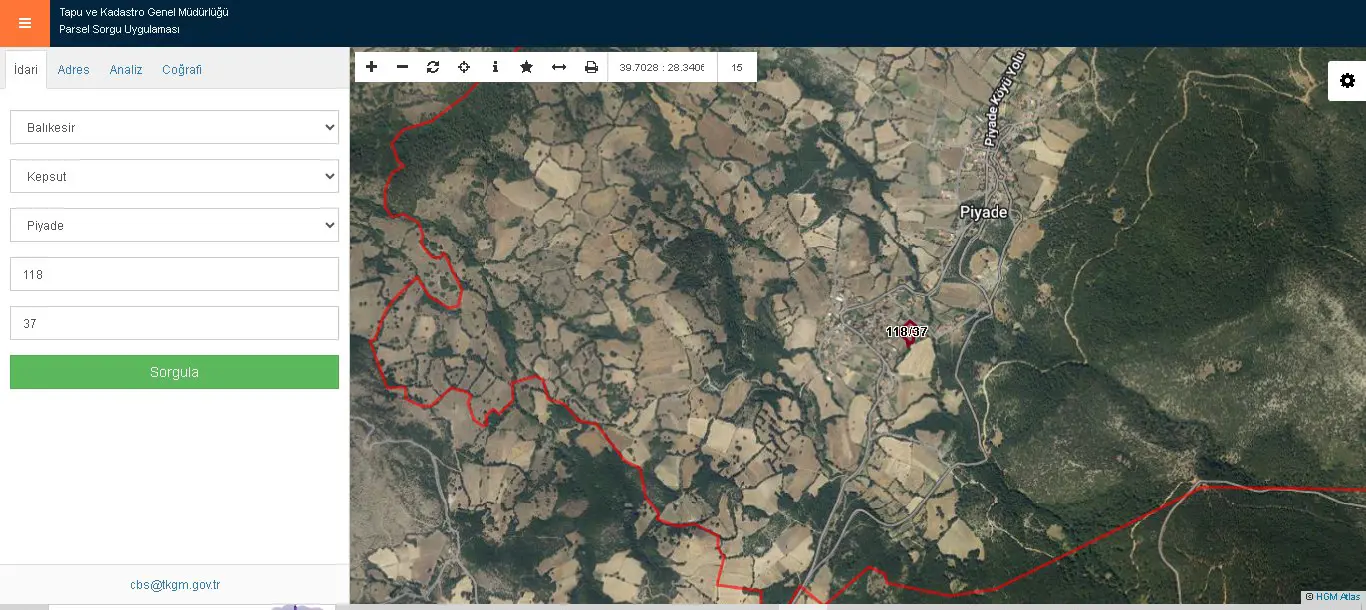
Task: Select the 118/37 parcel marker on map
Action: 907,332
